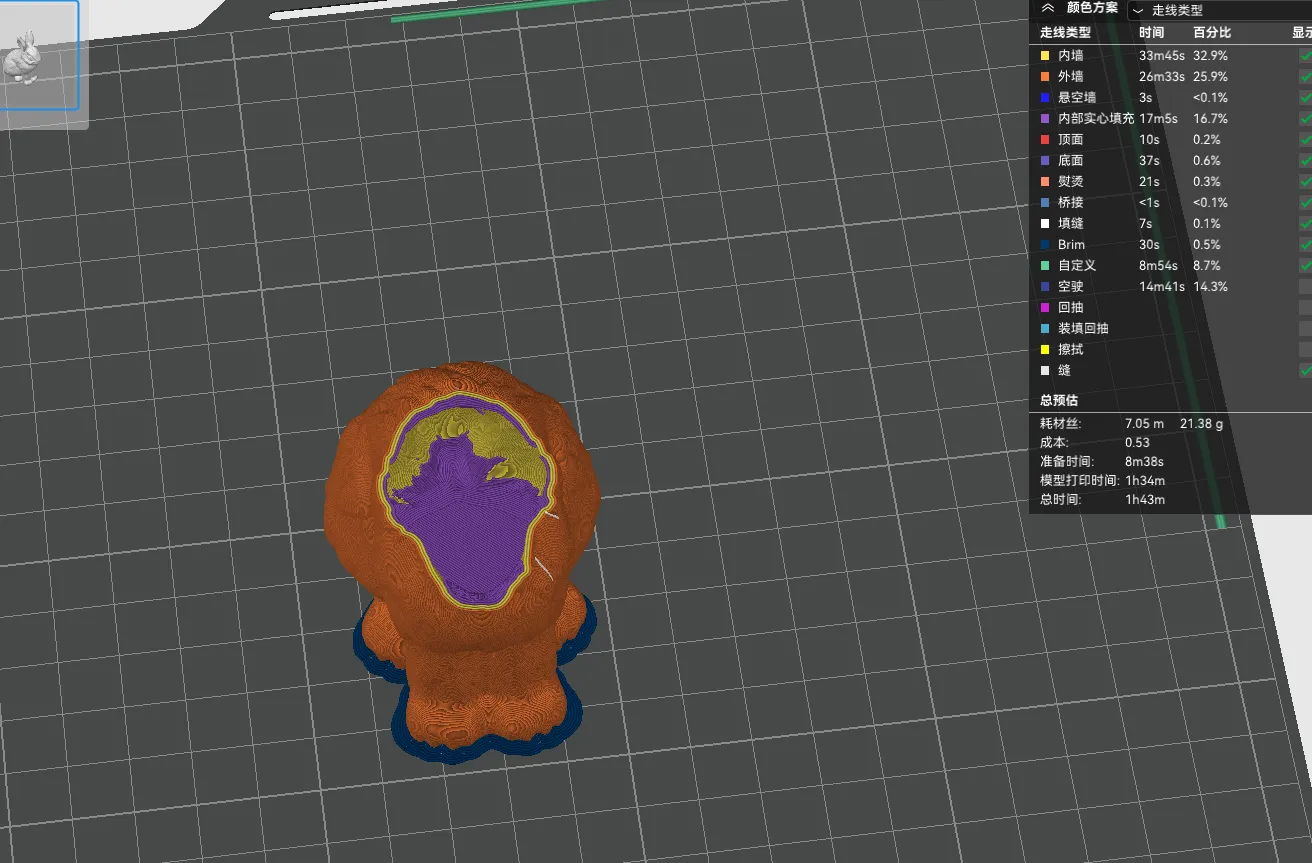Click the 26m33s time value
1312x863 pixels.
click(x=1162, y=77)
